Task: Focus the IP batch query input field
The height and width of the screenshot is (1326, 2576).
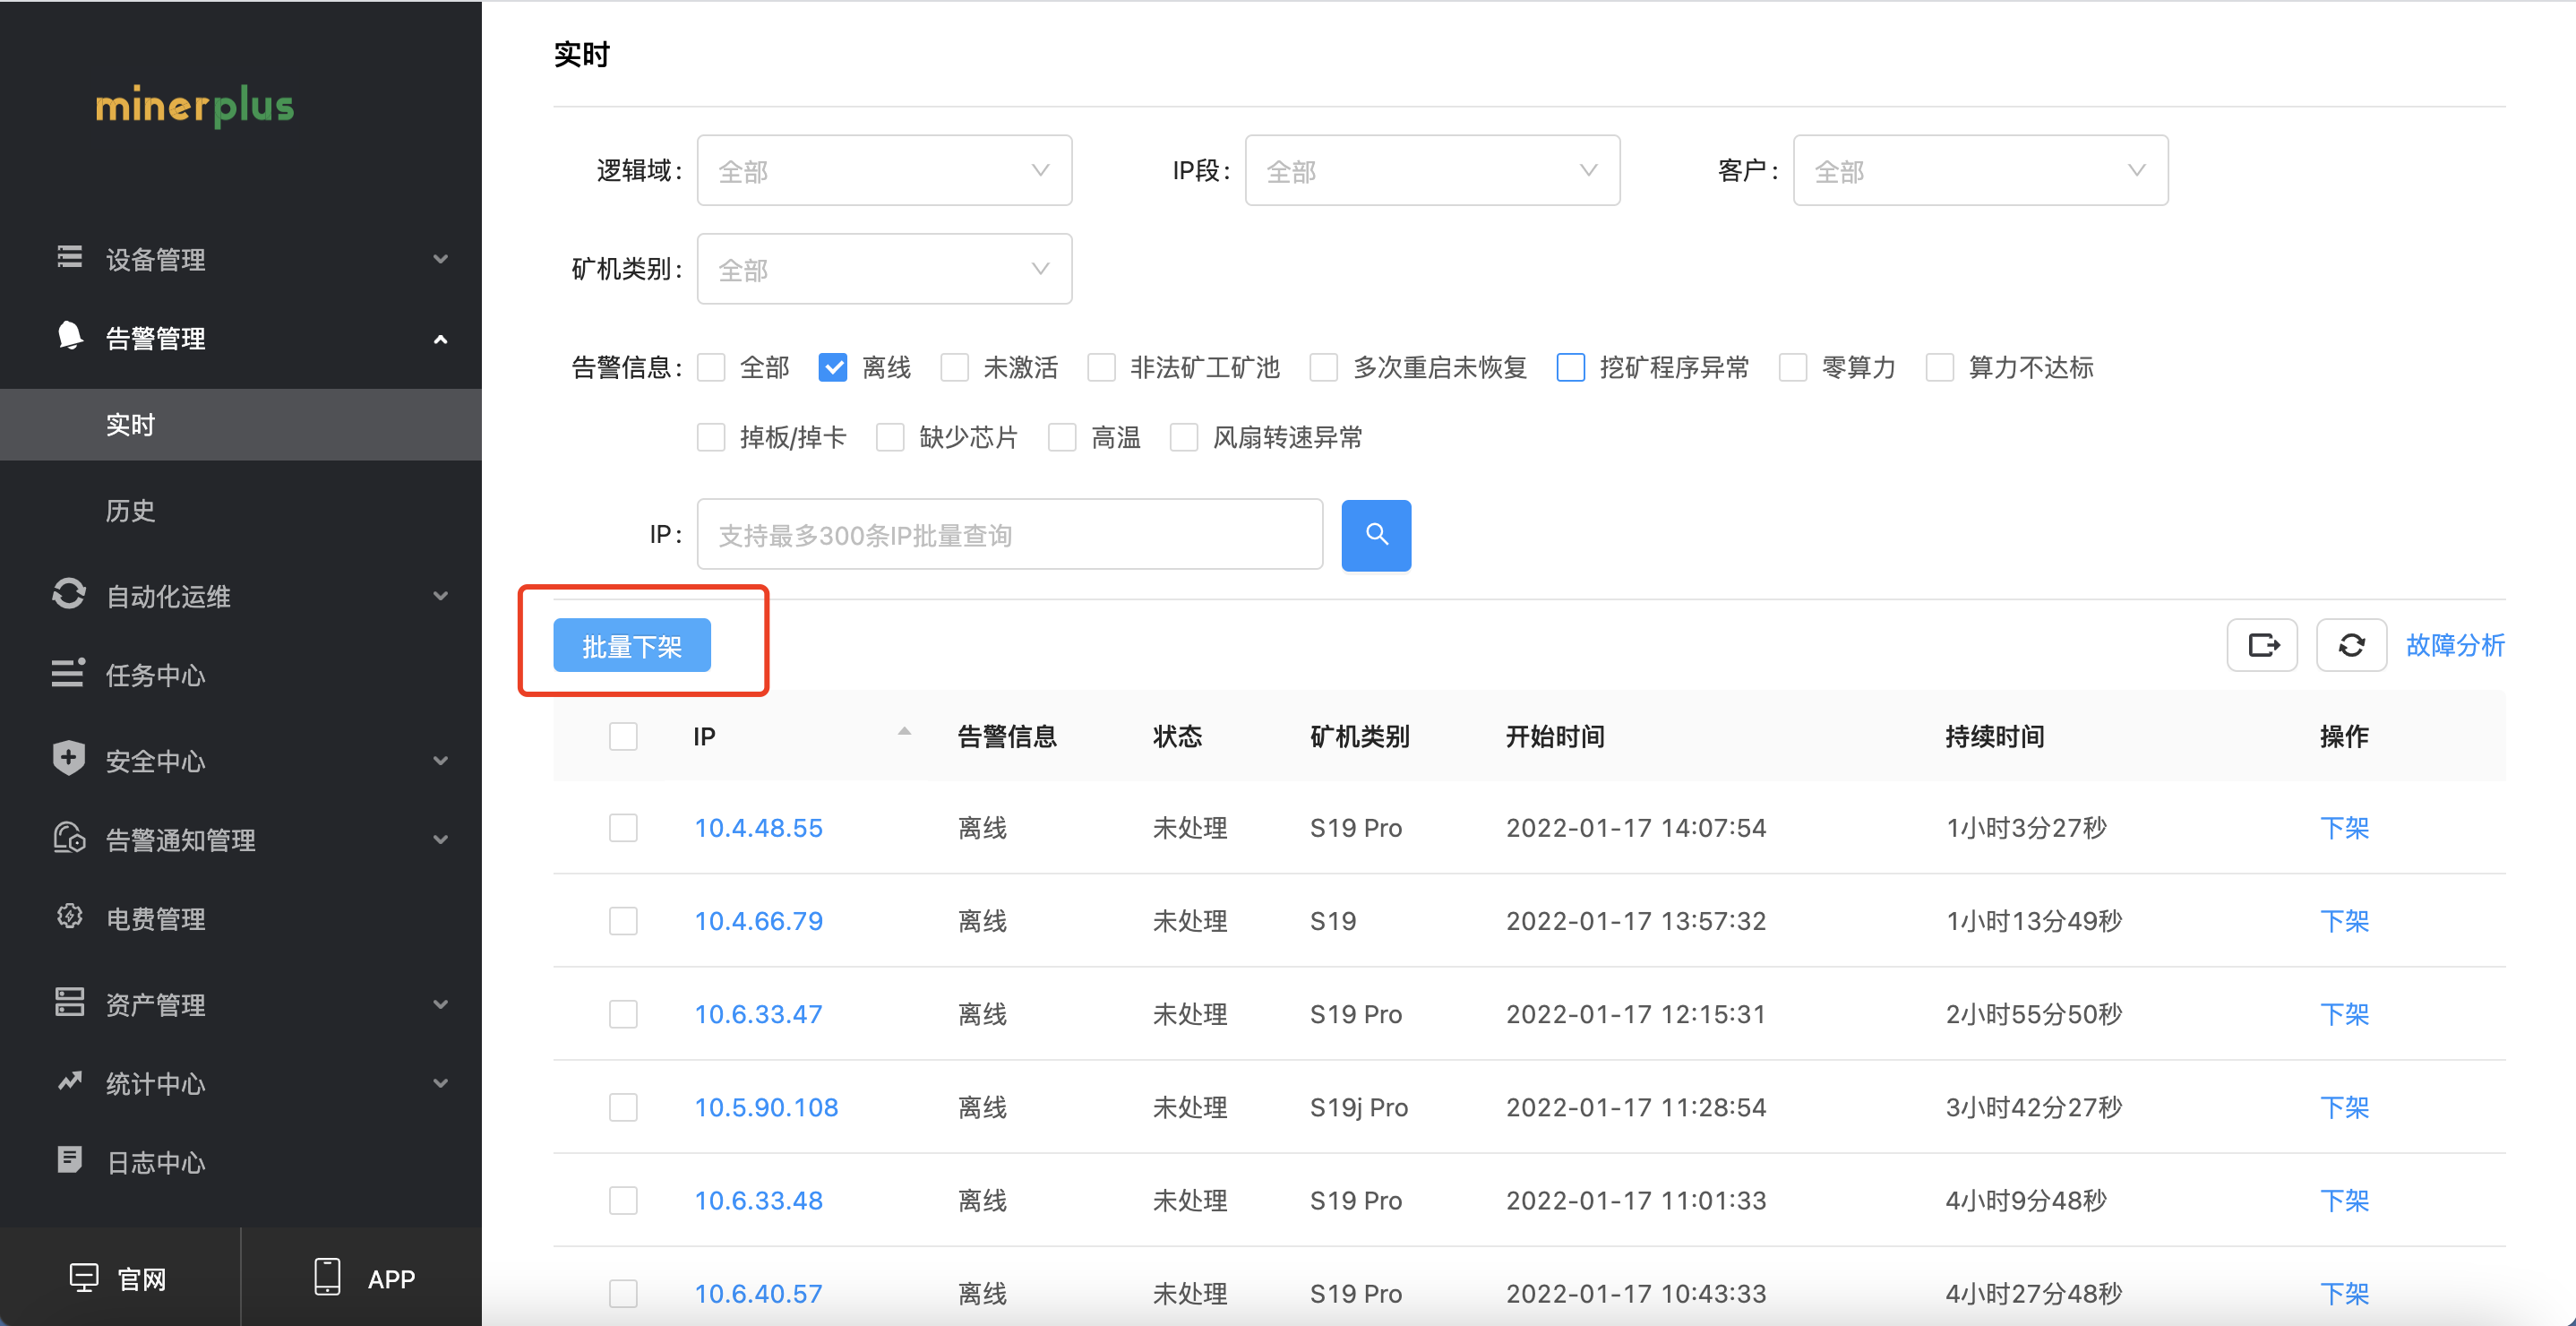Action: click(1010, 535)
